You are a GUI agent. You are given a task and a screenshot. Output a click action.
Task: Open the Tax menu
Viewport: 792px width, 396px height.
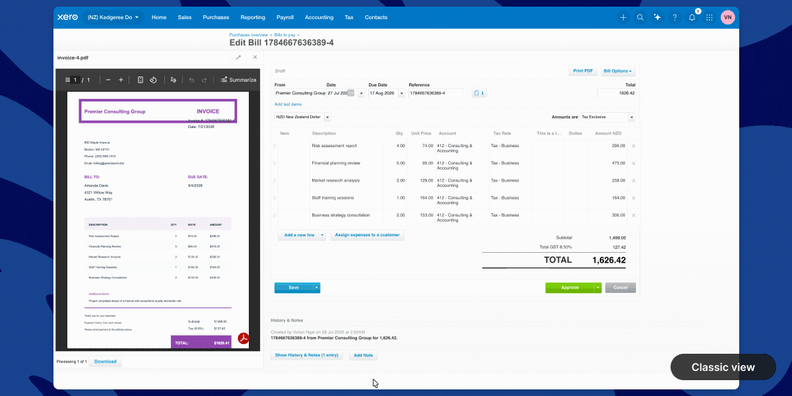click(349, 17)
